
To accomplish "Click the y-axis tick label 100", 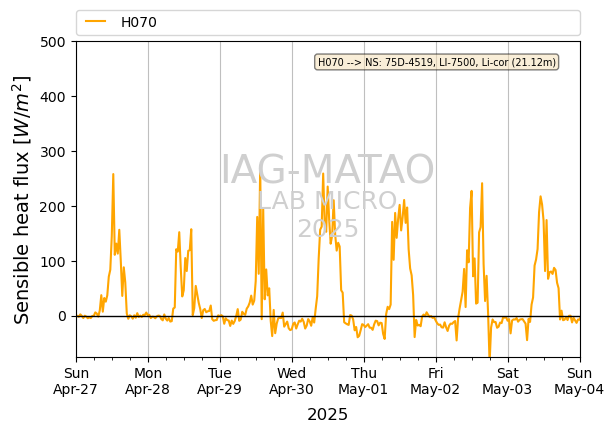I will point(53,262).
